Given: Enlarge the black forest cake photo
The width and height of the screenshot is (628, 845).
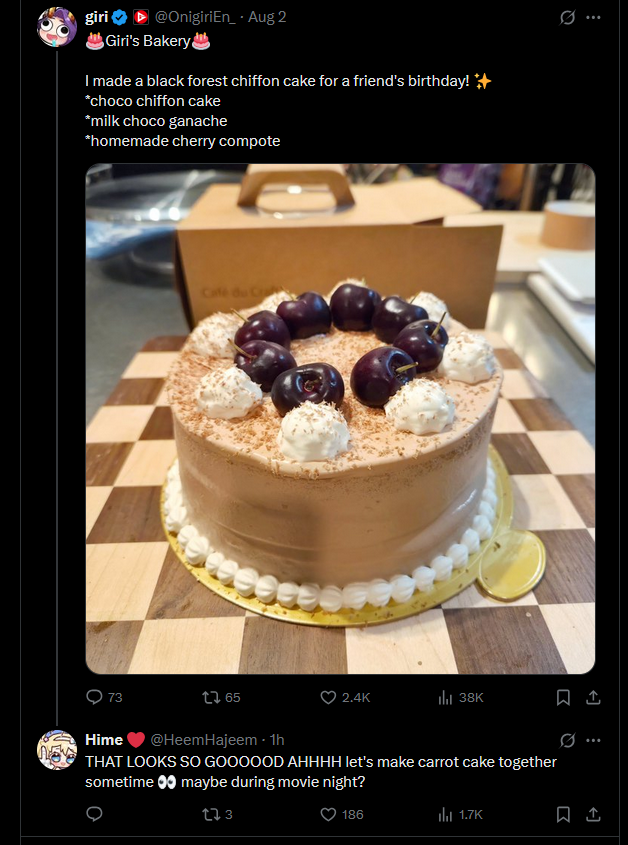Looking at the screenshot, I should 340,418.
